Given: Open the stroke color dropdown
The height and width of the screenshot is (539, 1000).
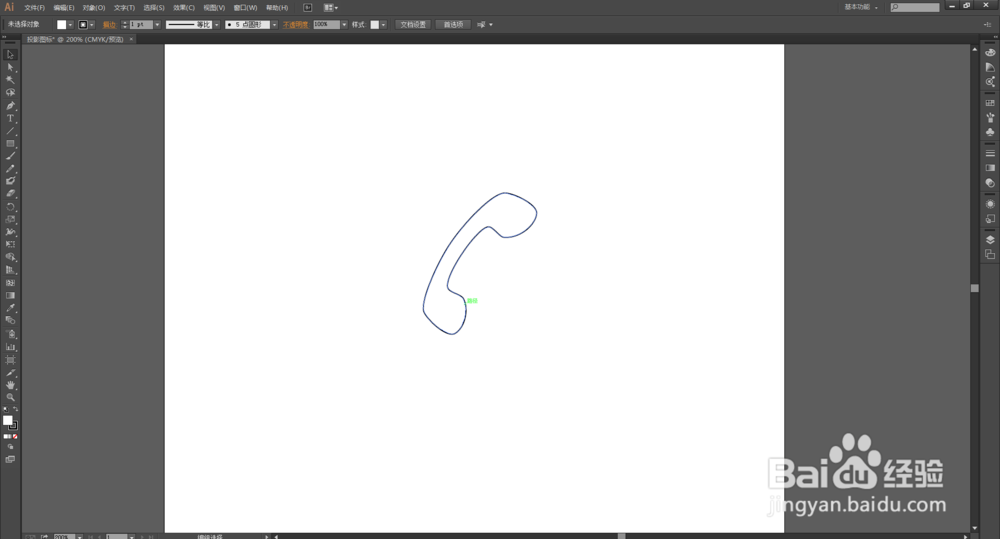Looking at the screenshot, I should point(92,25).
